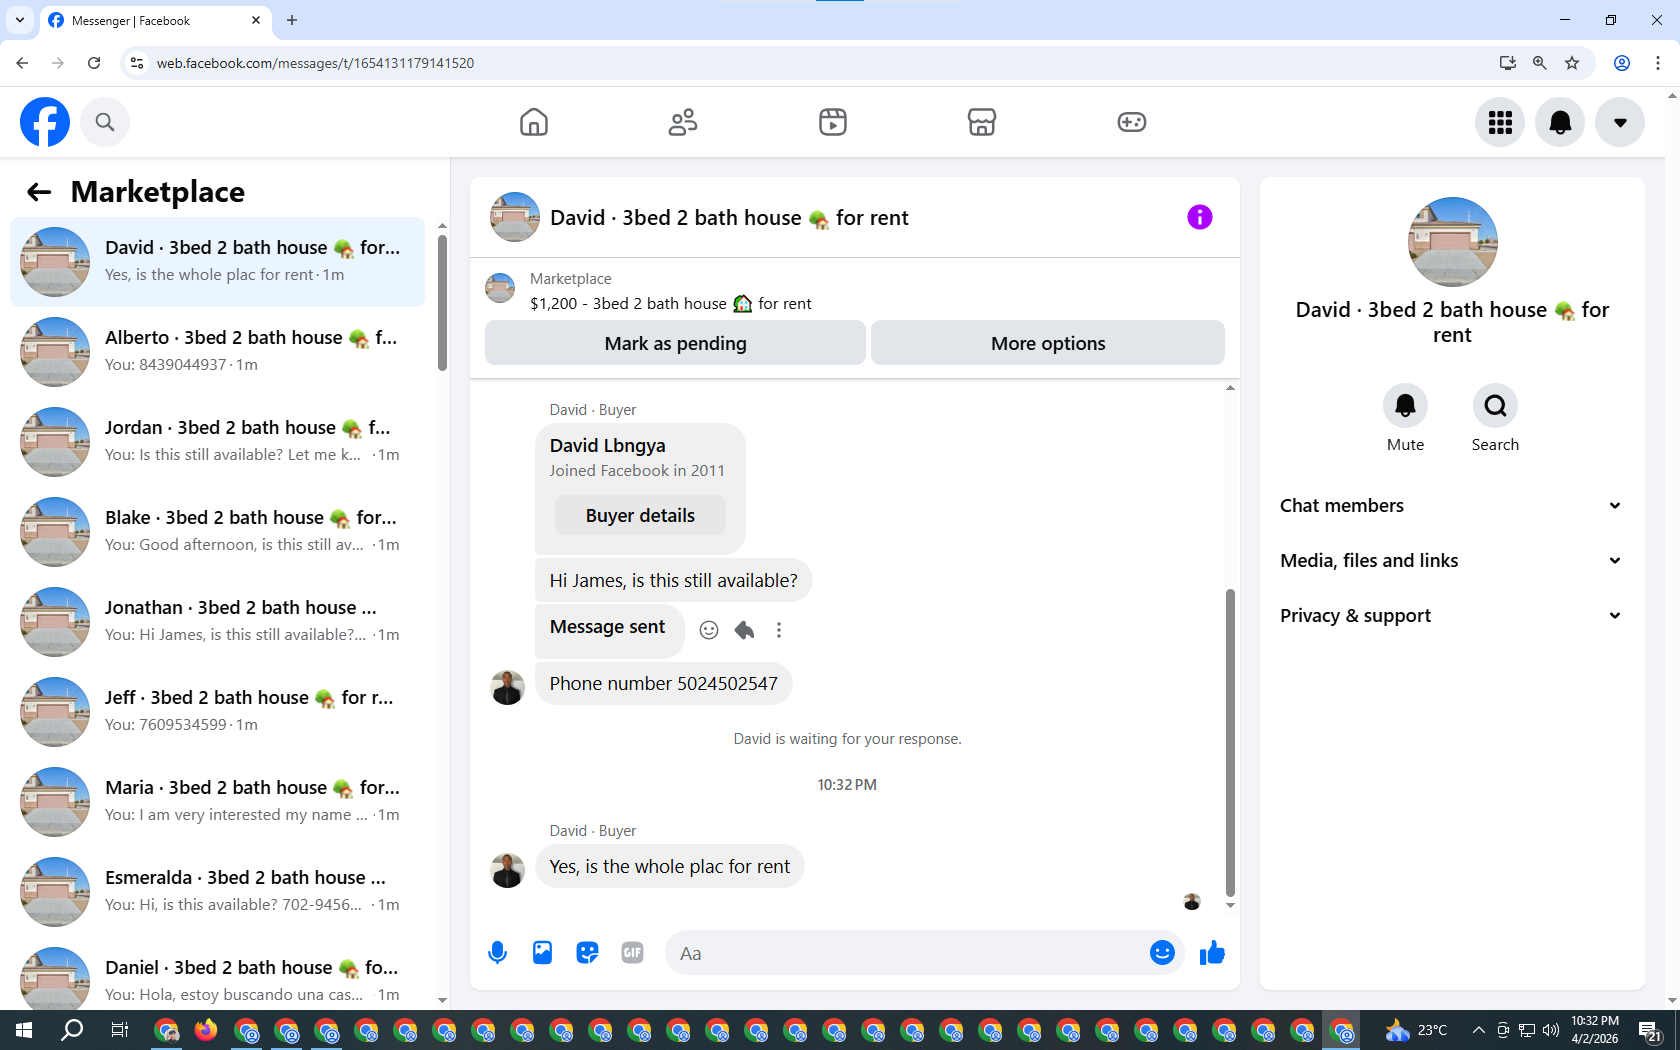Open the Friends icon in top navigation

(x=683, y=122)
